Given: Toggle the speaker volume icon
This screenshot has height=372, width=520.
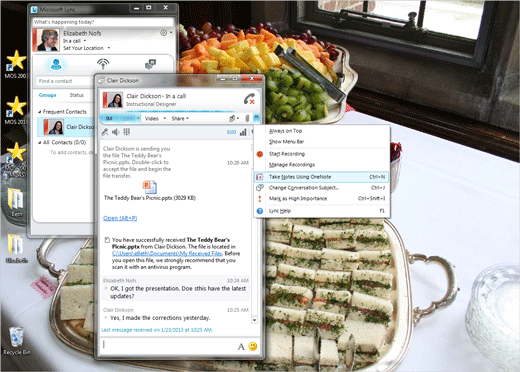Looking at the screenshot, I should point(116,132).
